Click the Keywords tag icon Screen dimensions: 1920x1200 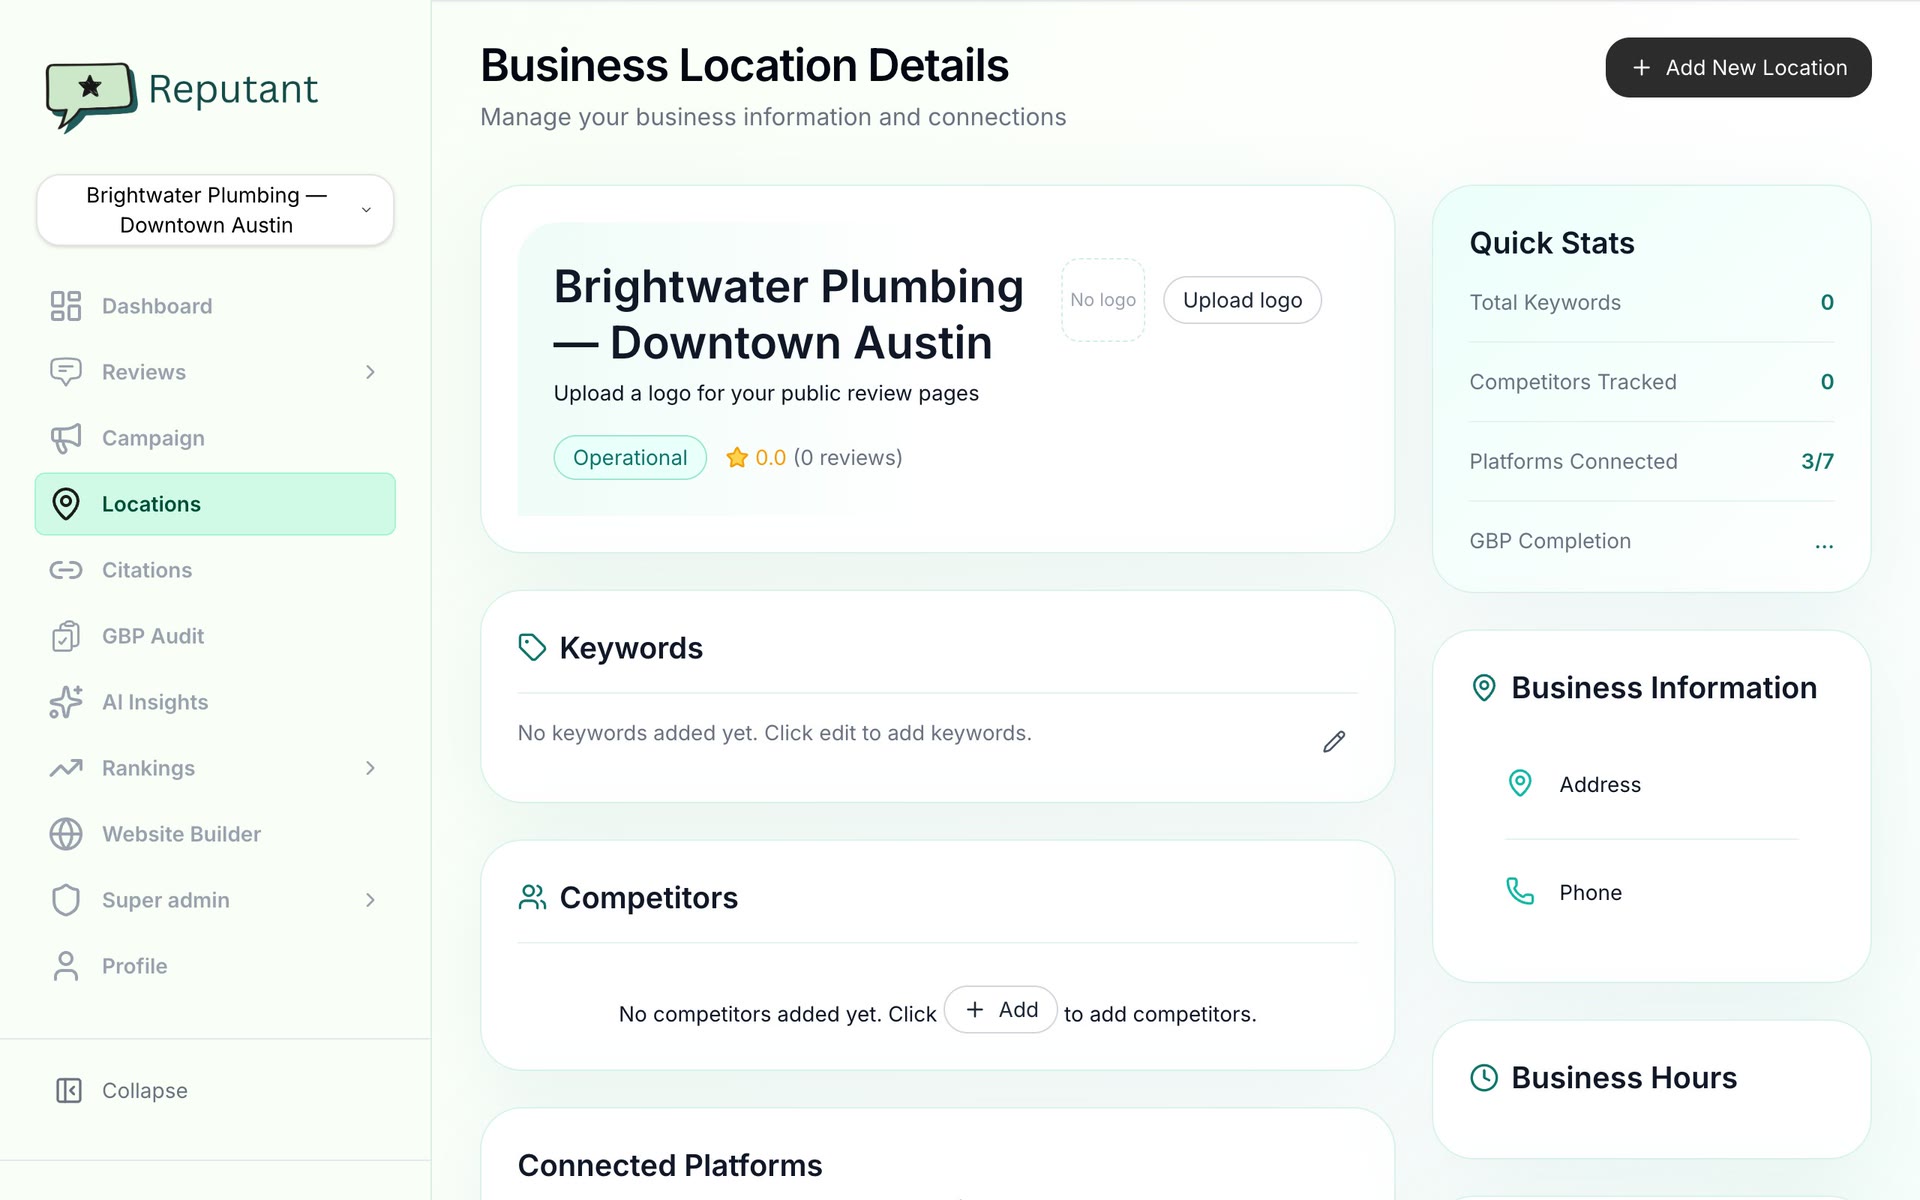[x=532, y=647]
